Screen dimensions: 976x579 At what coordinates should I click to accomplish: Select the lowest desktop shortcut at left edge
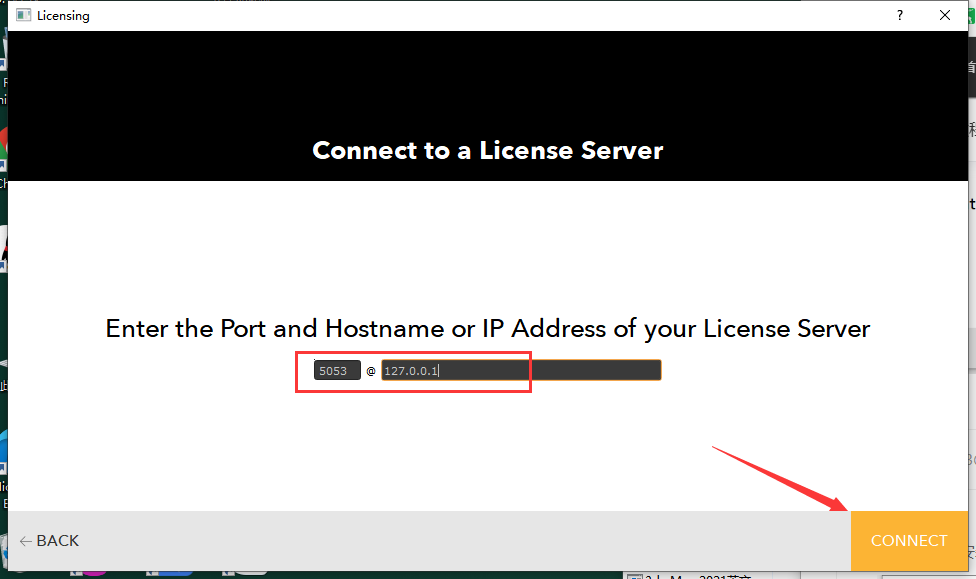click(3, 455)
